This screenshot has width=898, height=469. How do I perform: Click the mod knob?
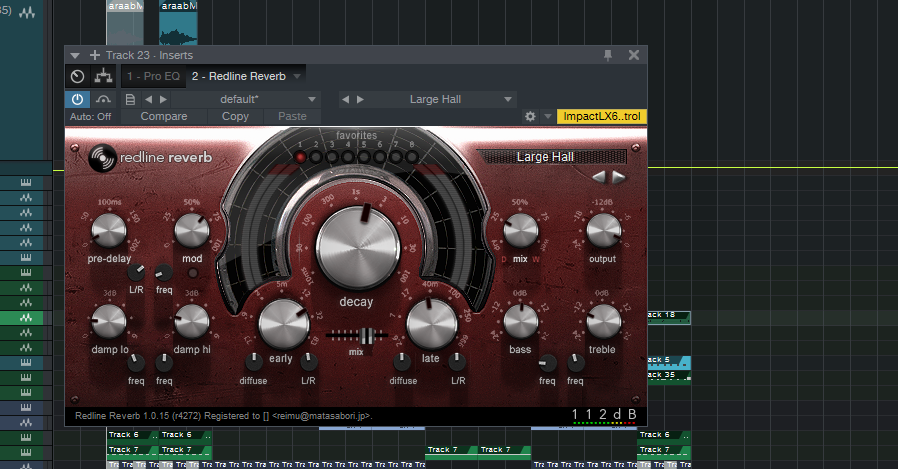pyautogui.click(x=192, y=231)
